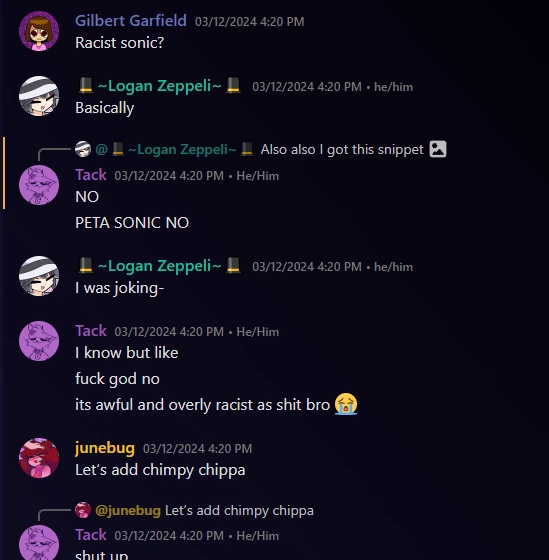This screenshot has height=560, width=549.
Task: Open the Gilbert Garfield username
Action: (x=131, y=21)
